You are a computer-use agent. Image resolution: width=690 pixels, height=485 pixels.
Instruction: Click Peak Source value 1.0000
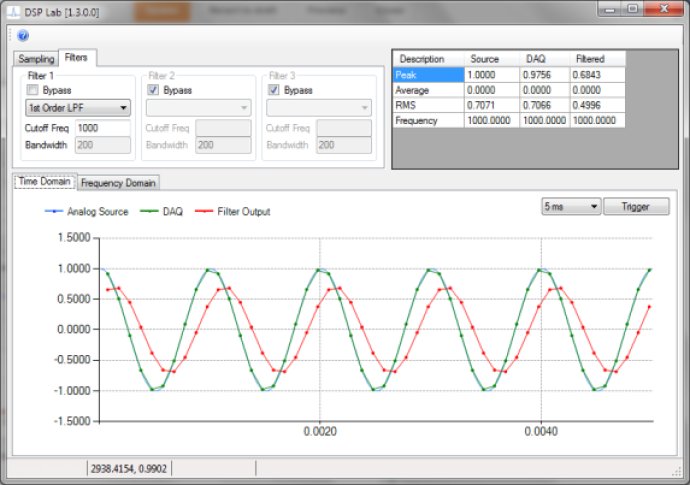point(492,75)
